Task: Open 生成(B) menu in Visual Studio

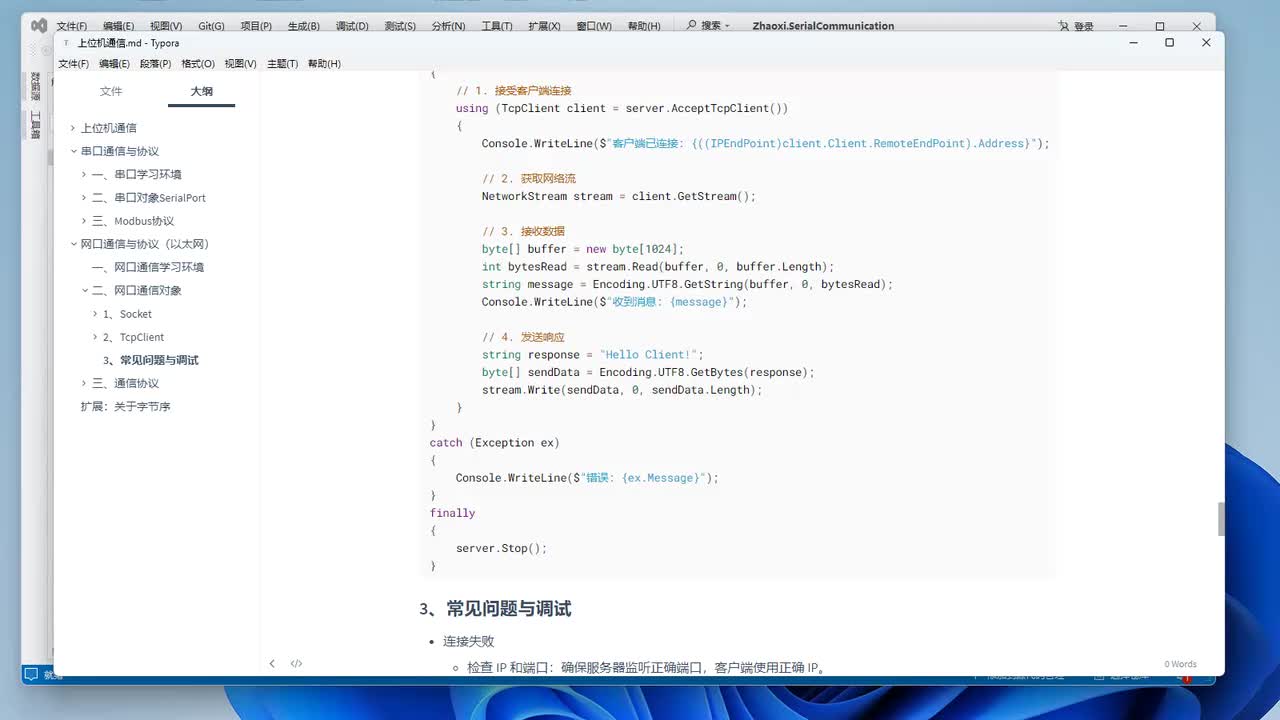Action: pos(304,26)
